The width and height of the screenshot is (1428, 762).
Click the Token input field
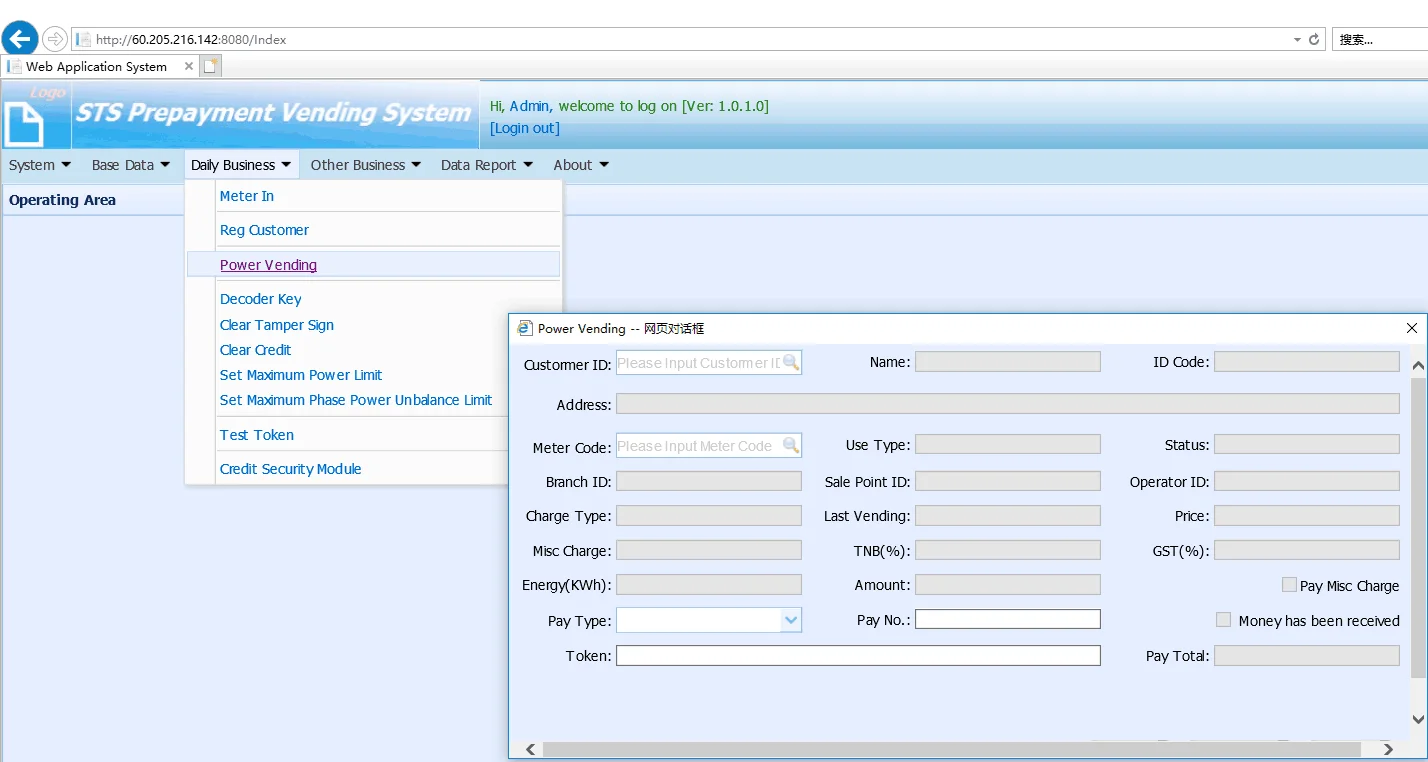coord(857,656)
